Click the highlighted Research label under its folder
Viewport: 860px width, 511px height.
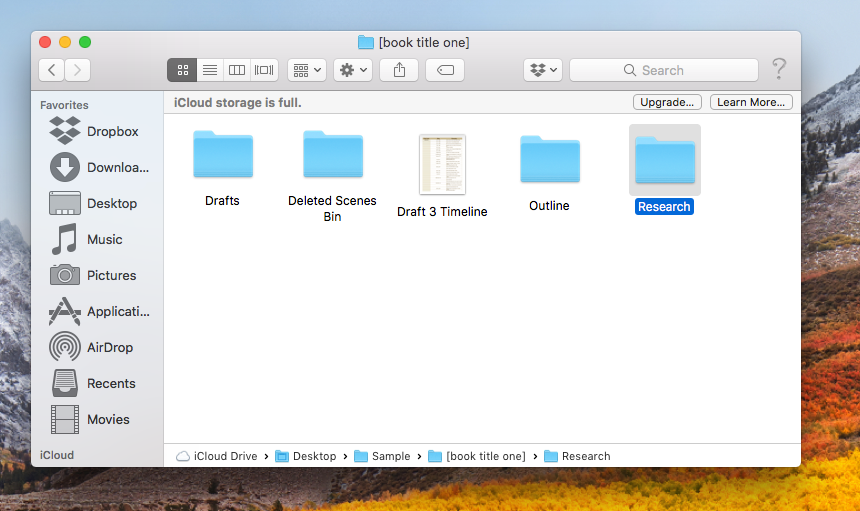664,207
